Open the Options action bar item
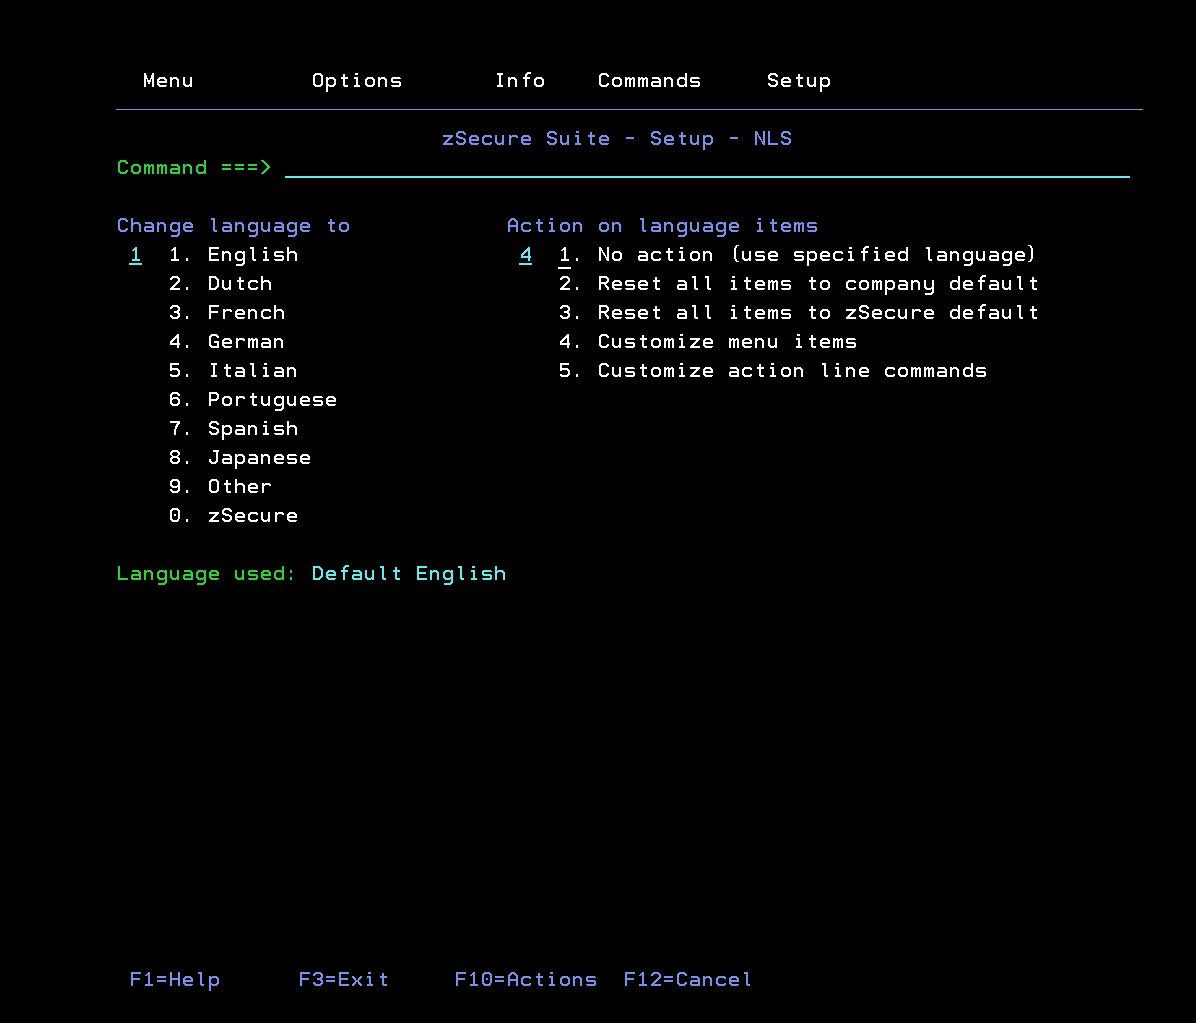This screenshot has width=1196, height=1023. (357, 81)
